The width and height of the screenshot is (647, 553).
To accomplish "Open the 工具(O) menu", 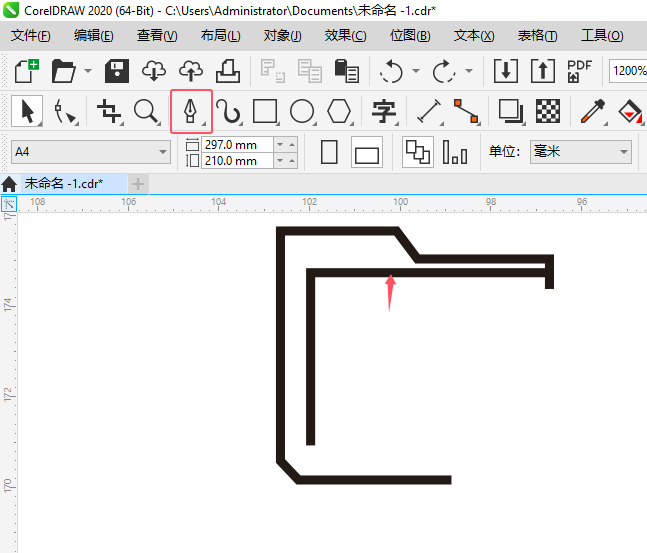I will pyautogui.click(x=602, y=36).
